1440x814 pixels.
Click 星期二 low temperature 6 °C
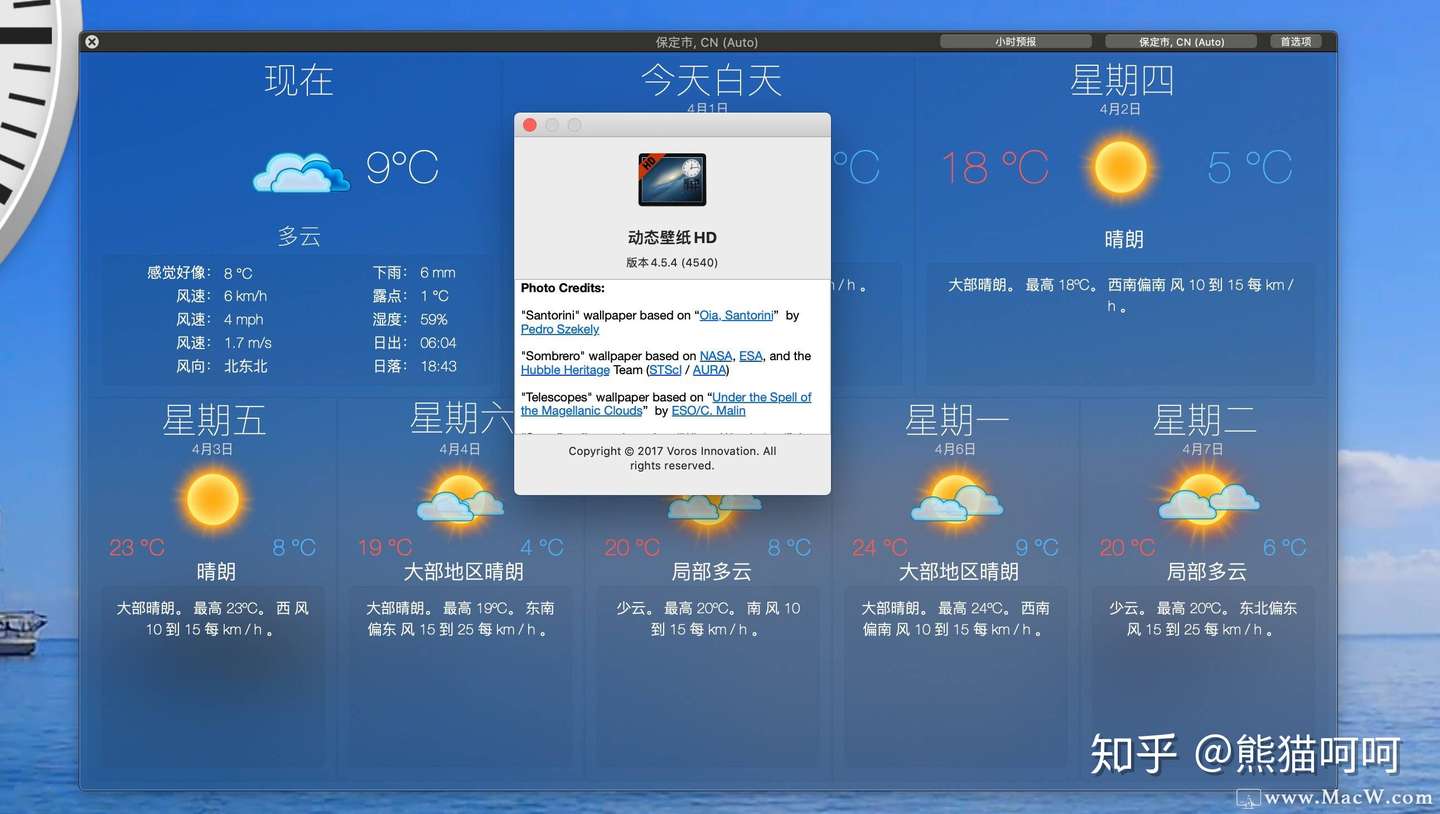[x=1285, y=548]
